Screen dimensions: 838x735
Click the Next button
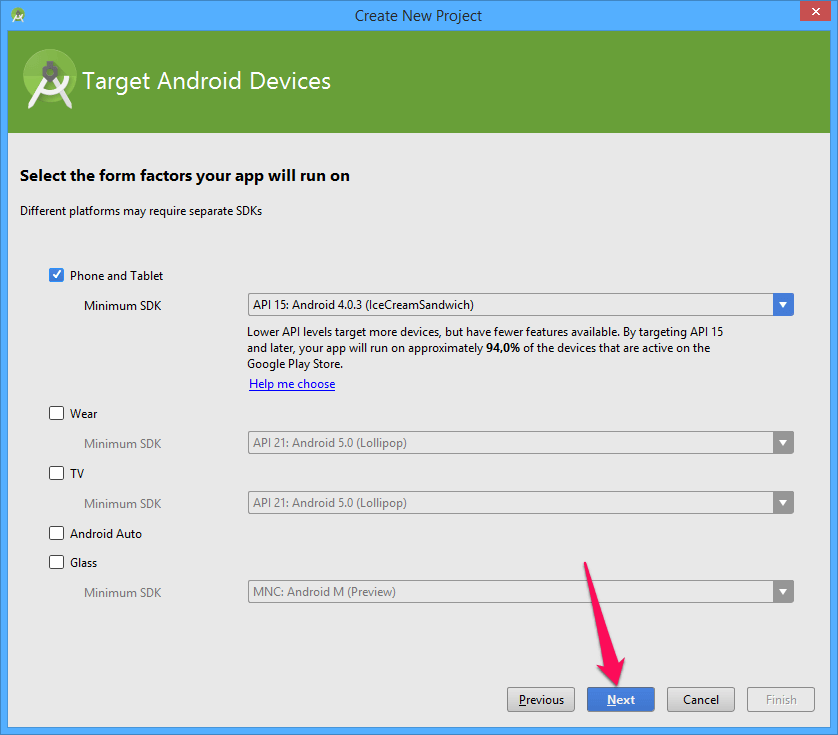pyautogui.click(x=620, y=700)
